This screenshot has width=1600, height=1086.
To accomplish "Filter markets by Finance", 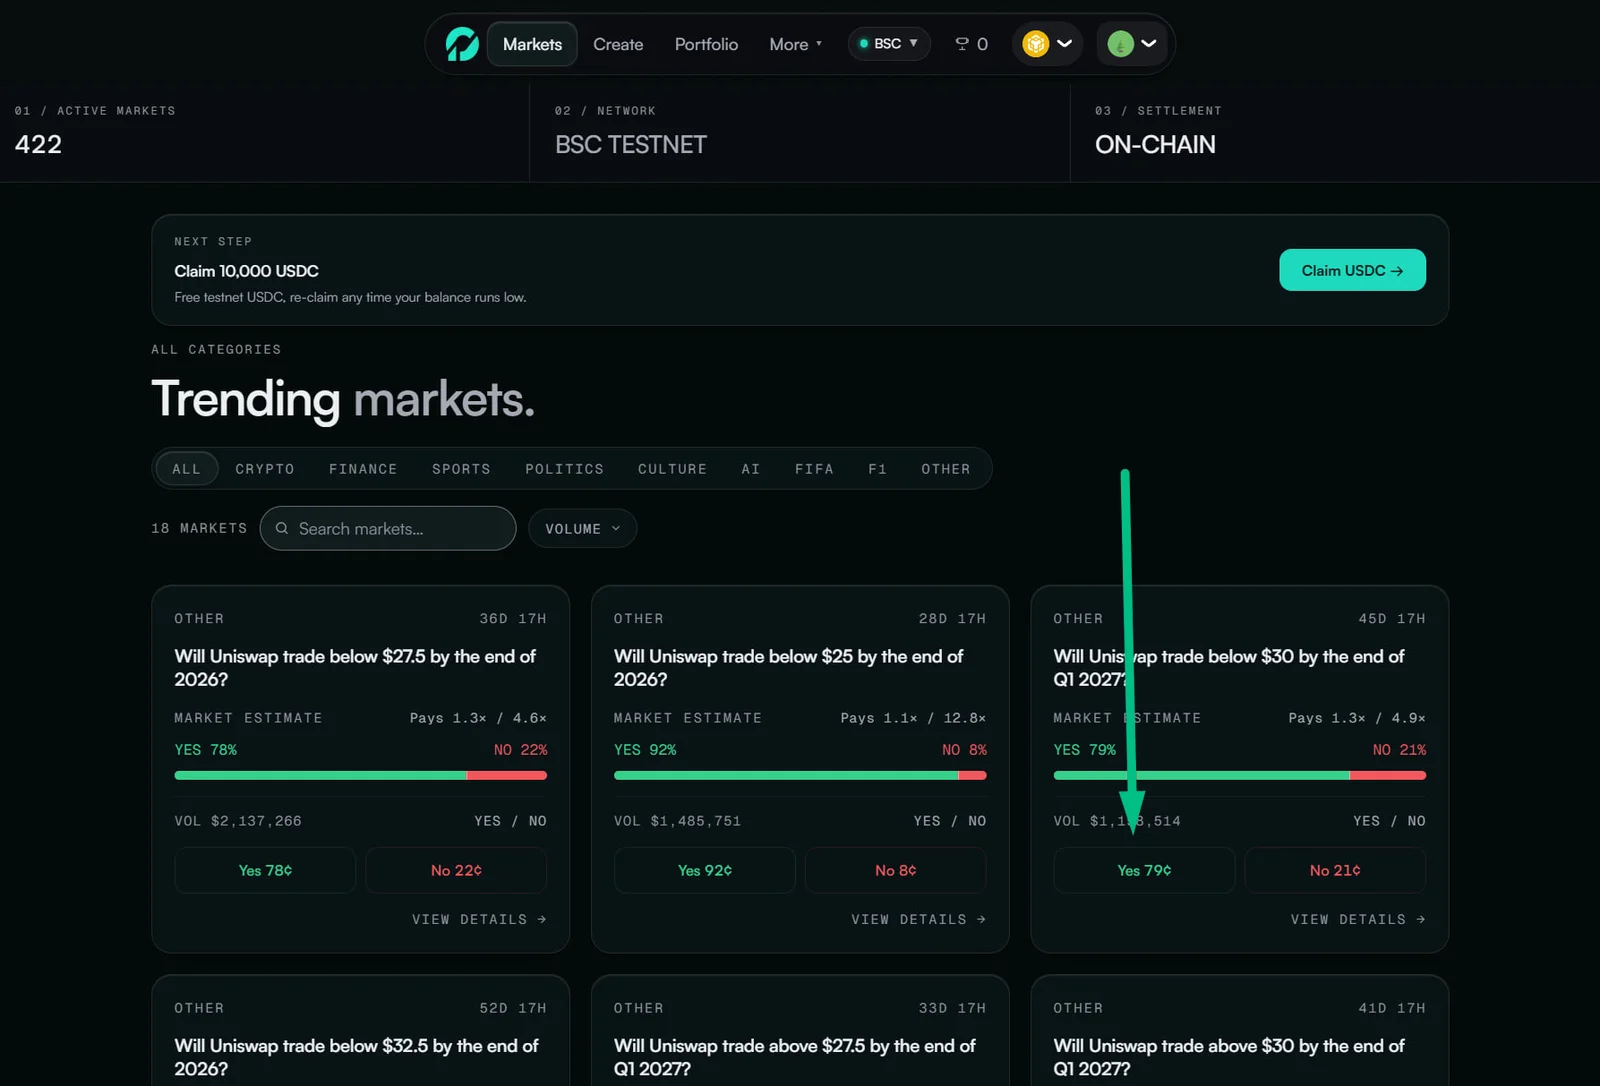I will (x=363, y=468).
